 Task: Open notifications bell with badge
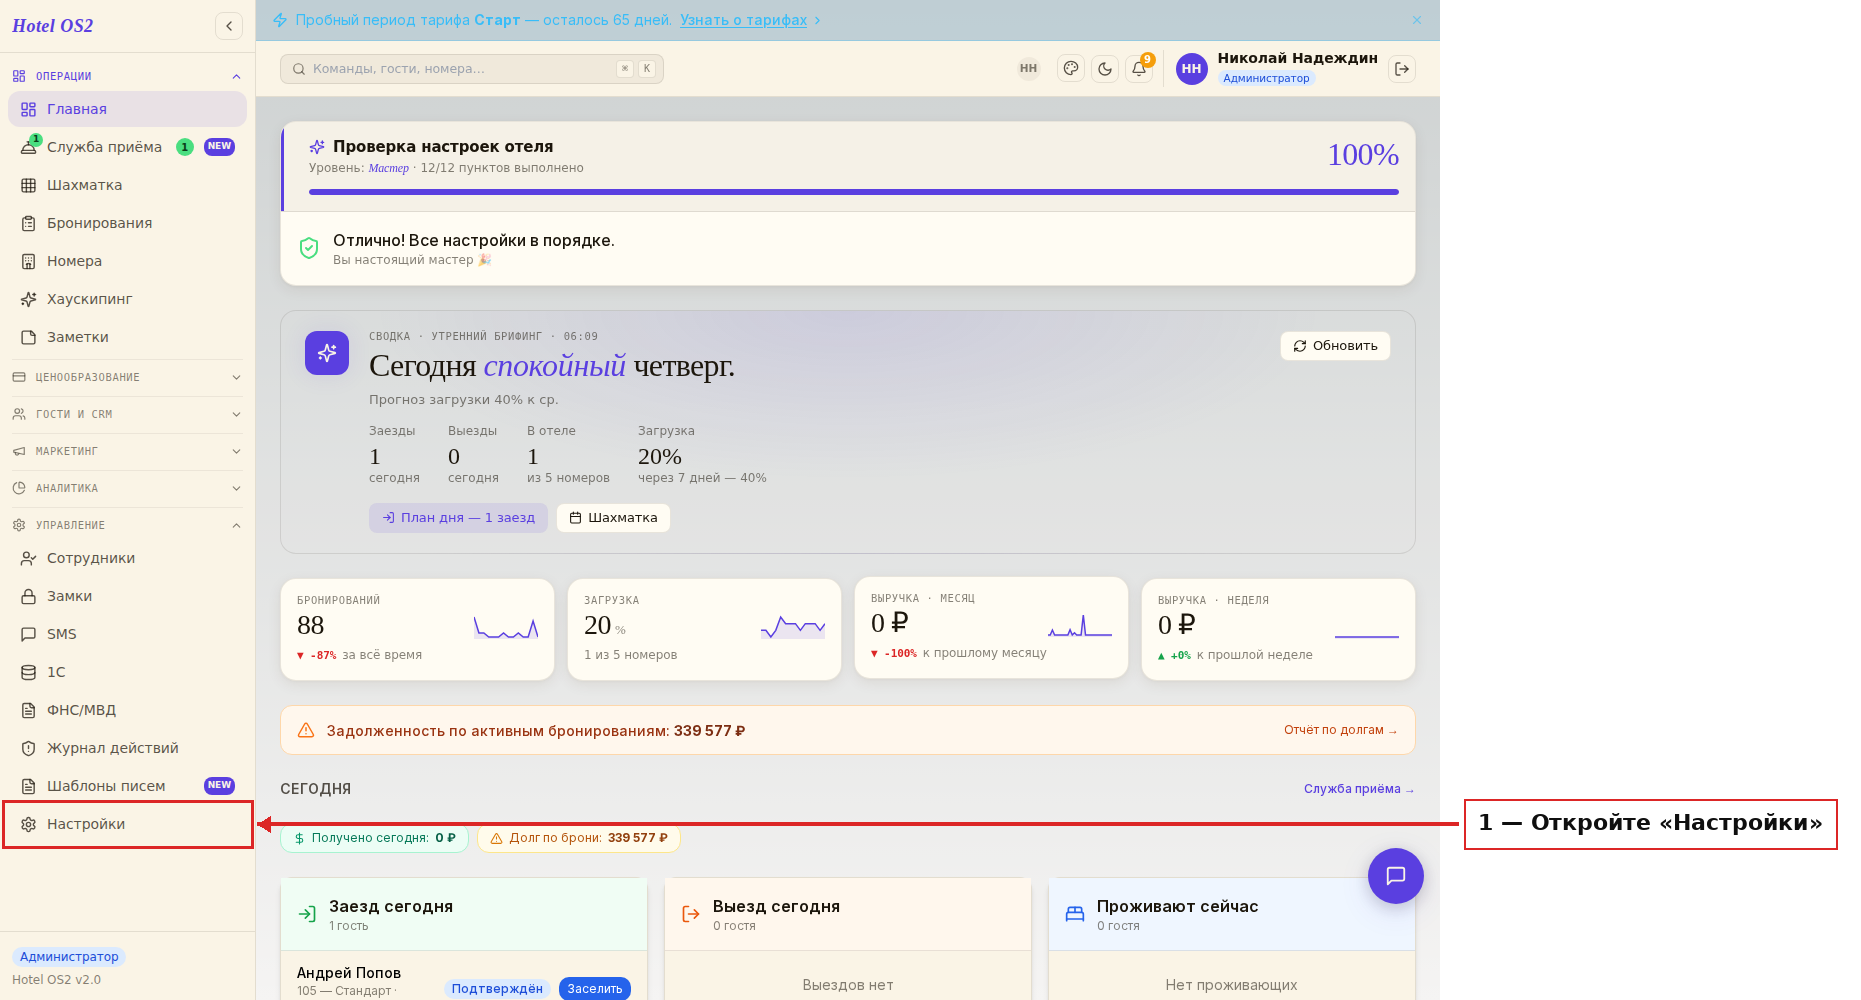tap(1139, 69)
